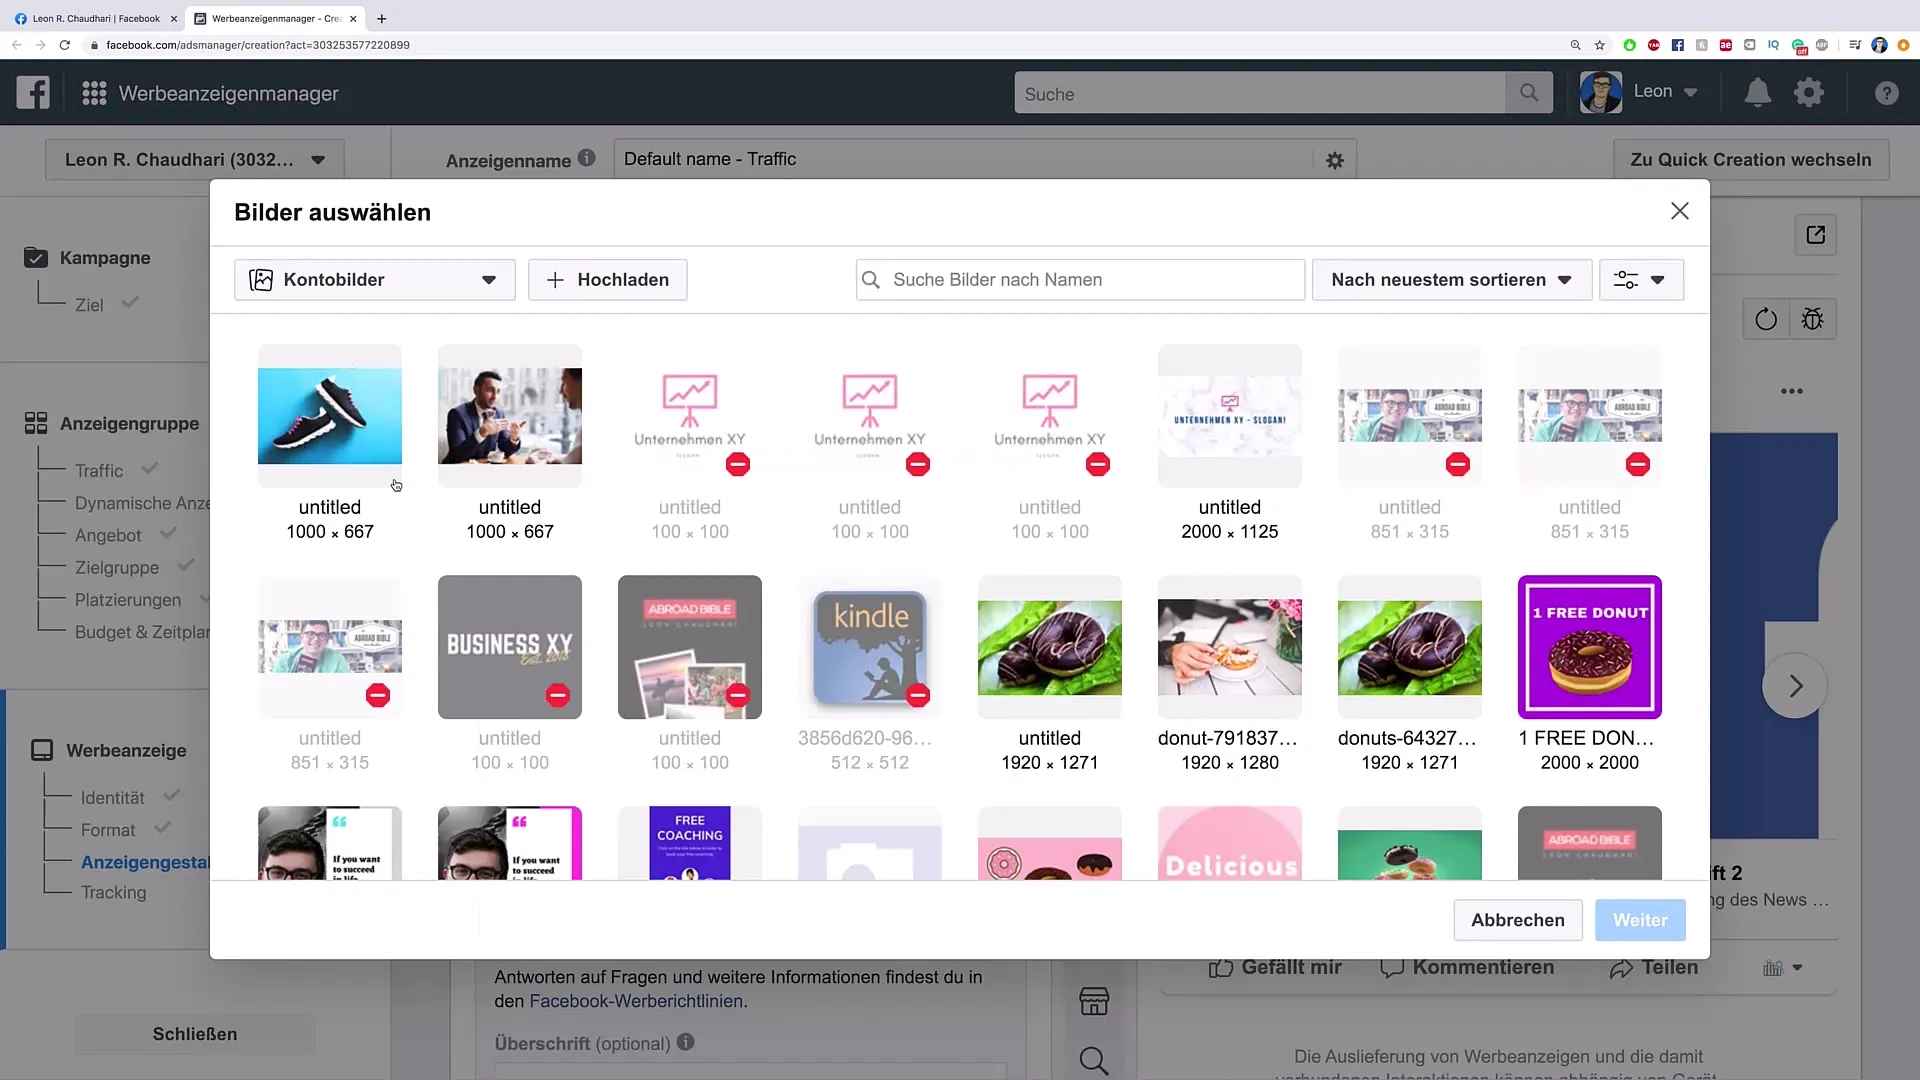
Task: Click the bug report icon
Action: point(1812,319)
